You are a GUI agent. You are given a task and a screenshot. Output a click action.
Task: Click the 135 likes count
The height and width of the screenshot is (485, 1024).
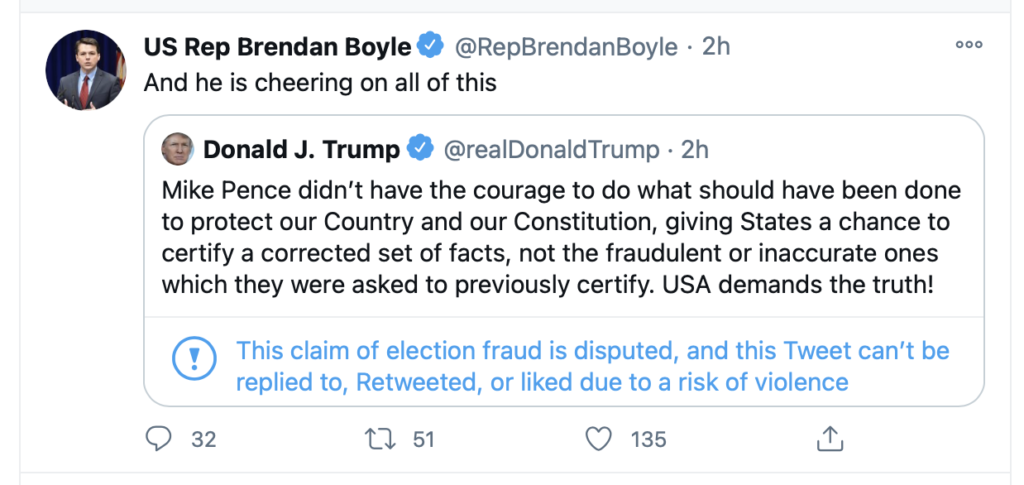pos(647,439)
